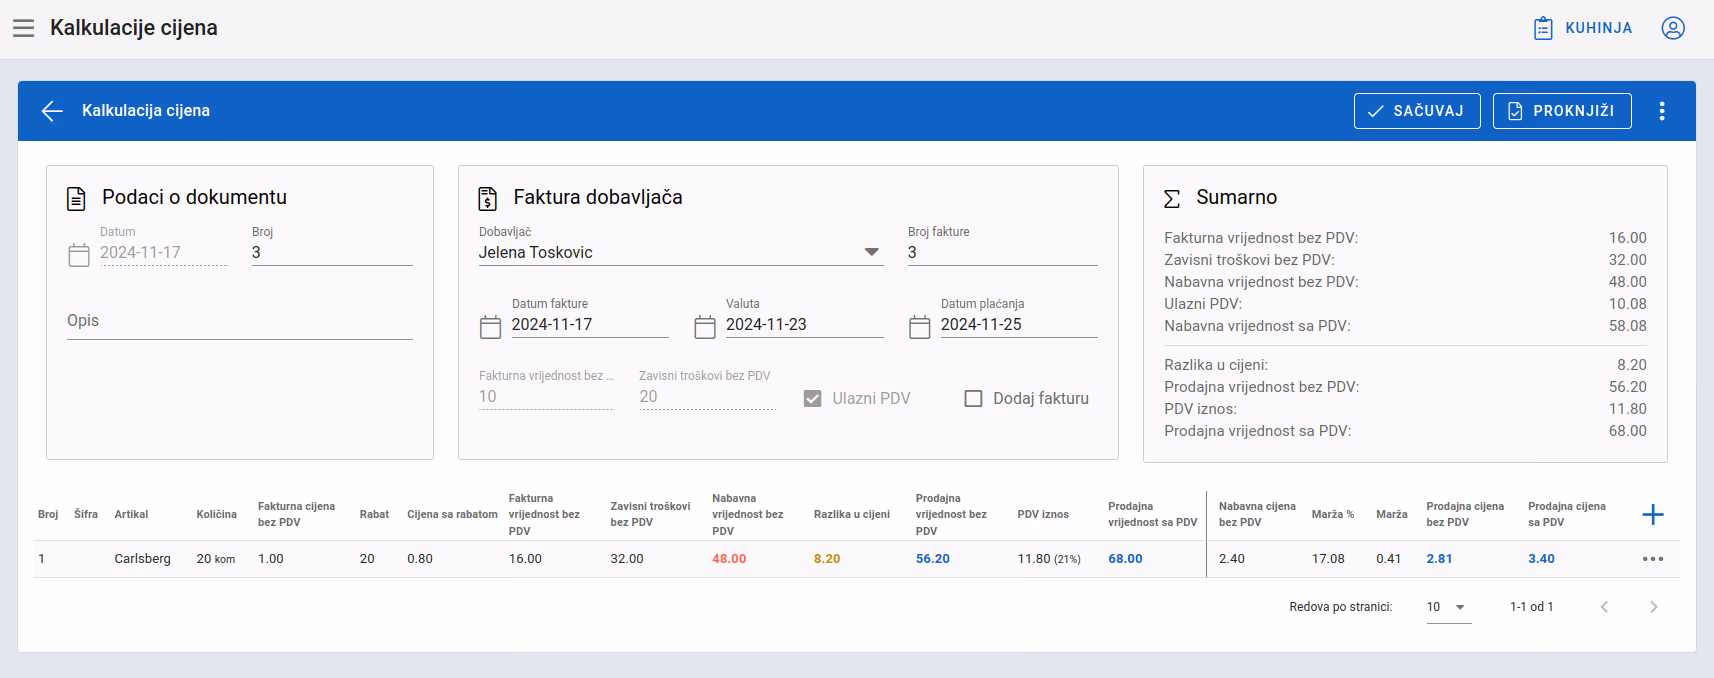Open Datum plaćanja calendar icon
1714x678 pixels.
tap(920, 327)
